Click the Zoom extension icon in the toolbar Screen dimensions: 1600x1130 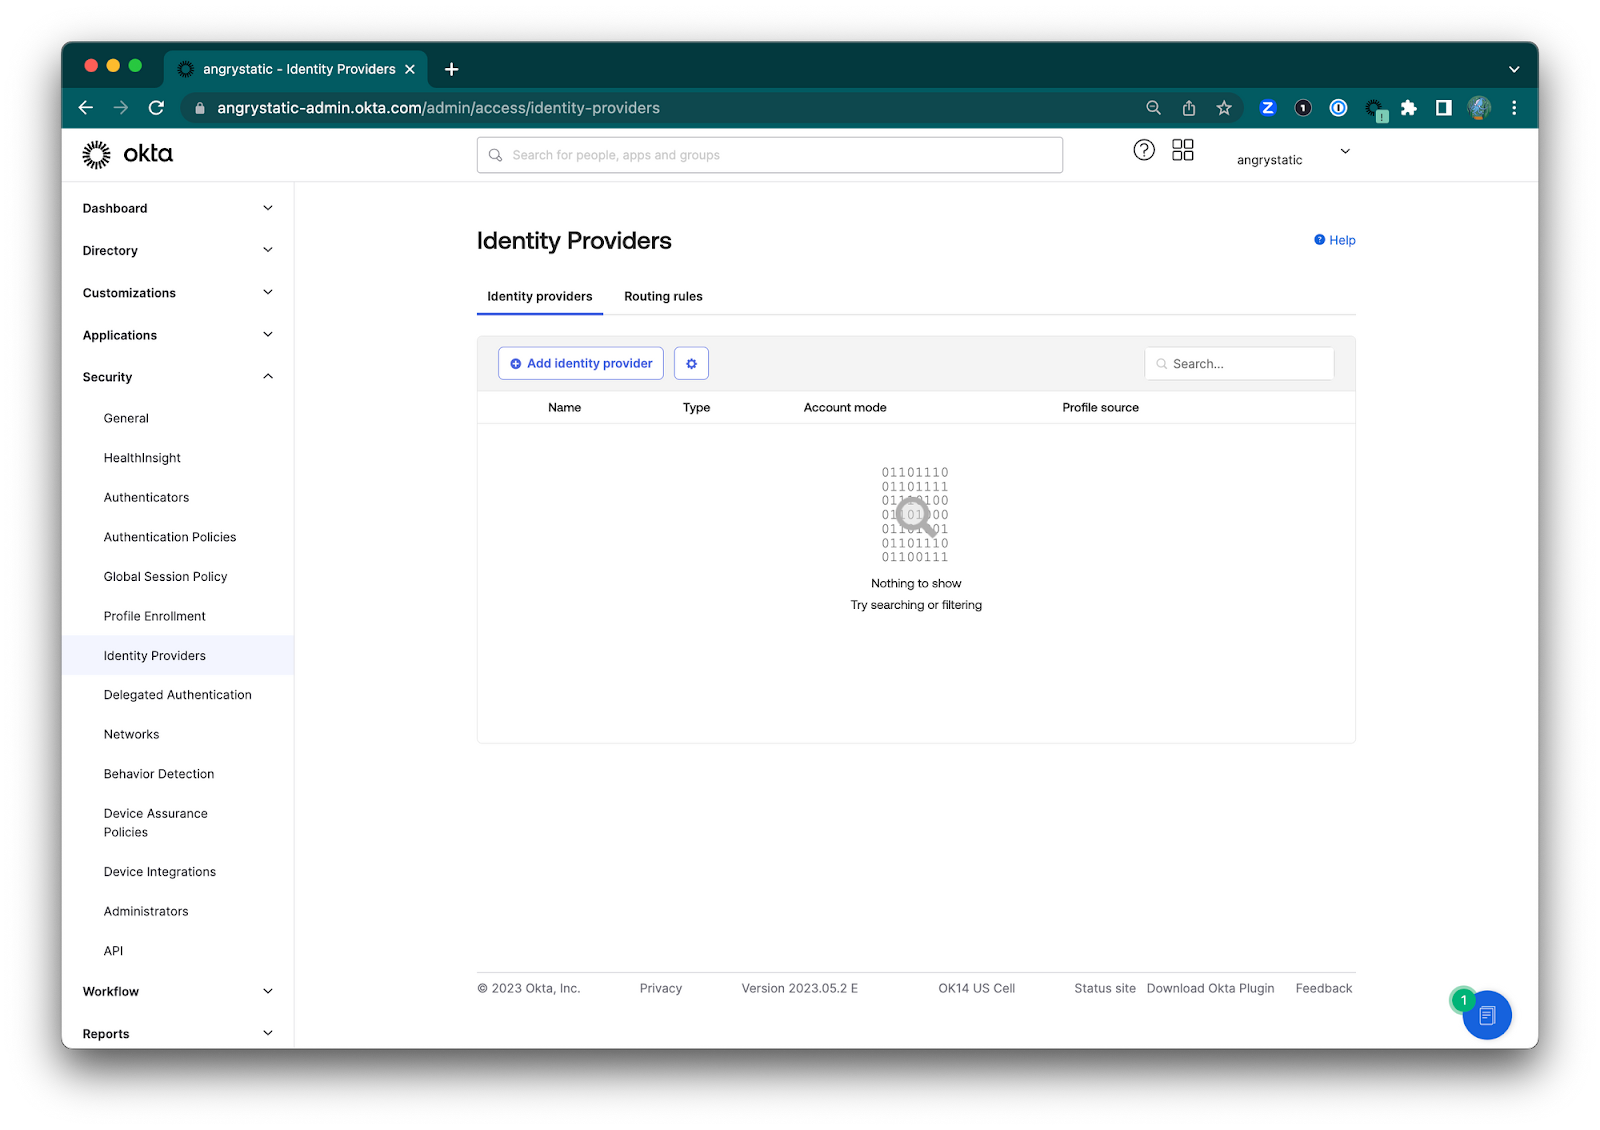click(1268, 107)
